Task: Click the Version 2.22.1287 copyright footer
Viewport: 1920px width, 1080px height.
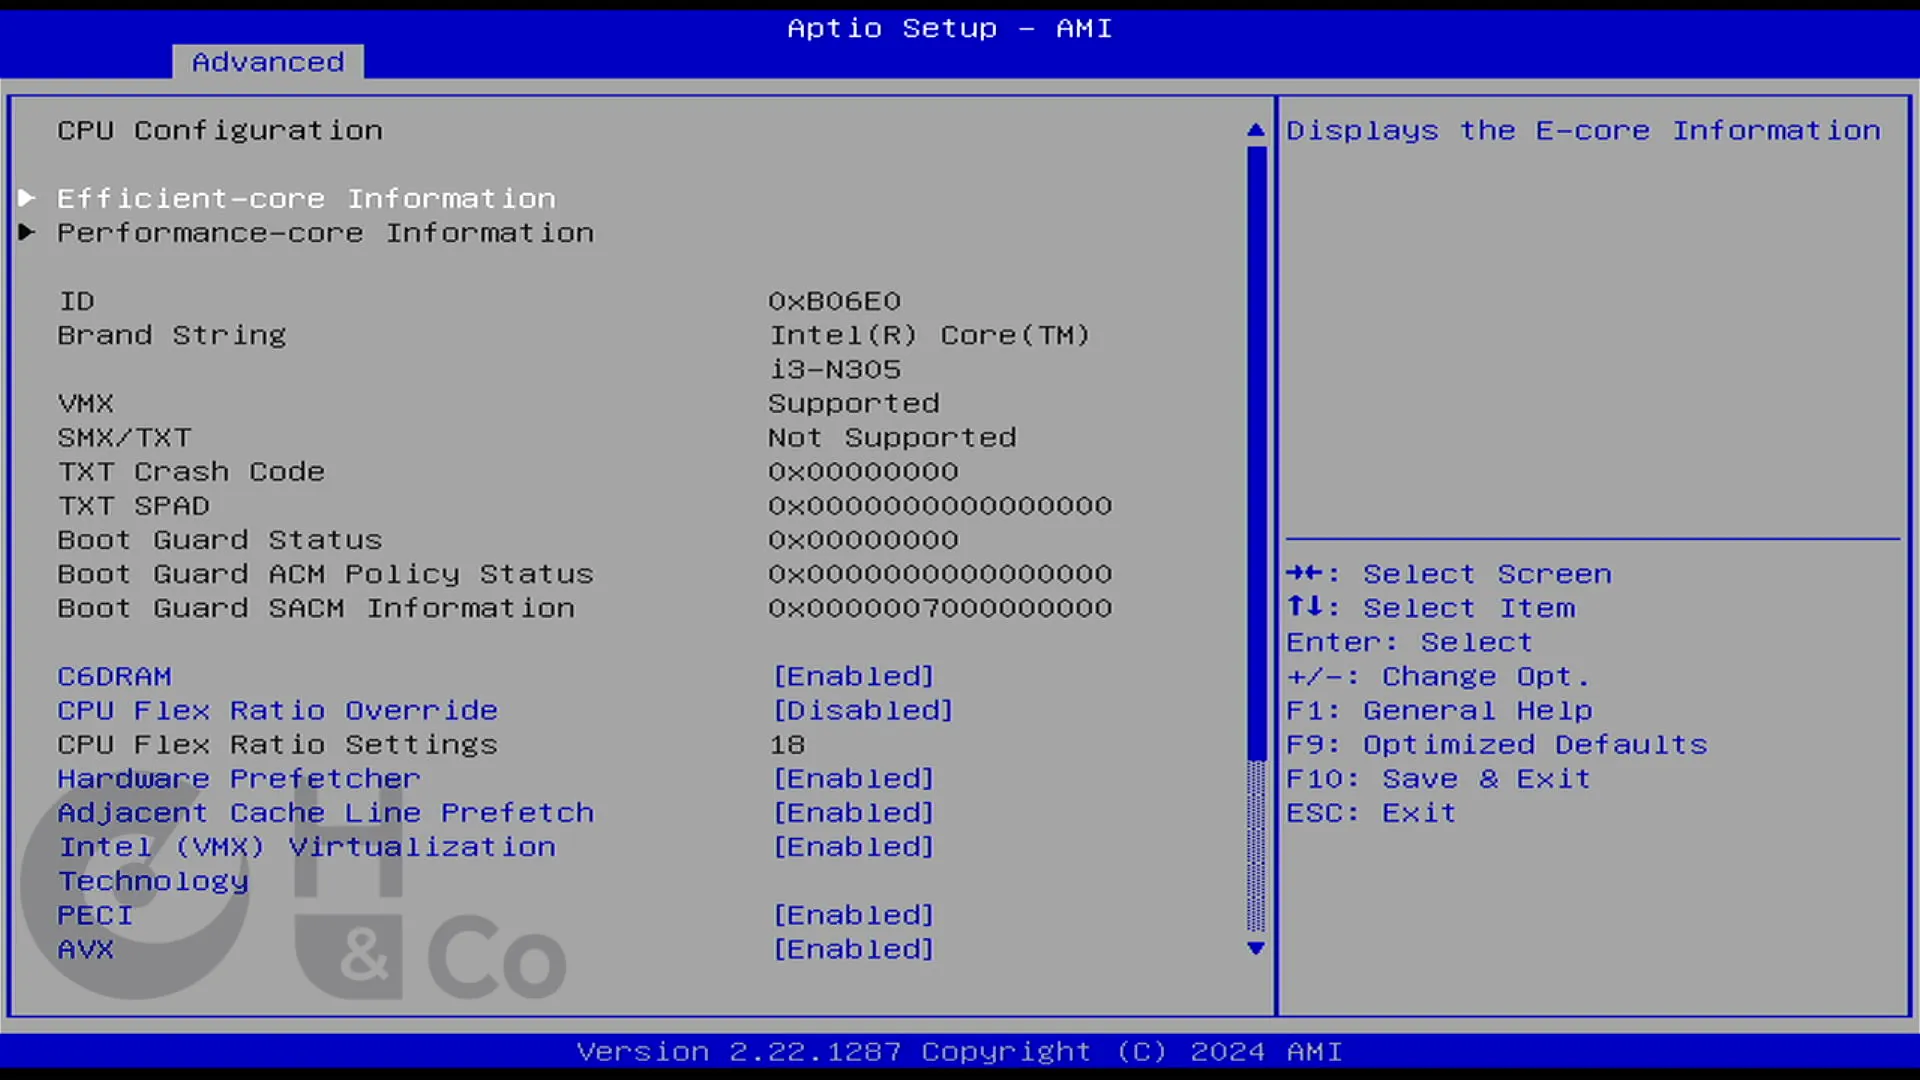Action: click(x=959, y=1051)
